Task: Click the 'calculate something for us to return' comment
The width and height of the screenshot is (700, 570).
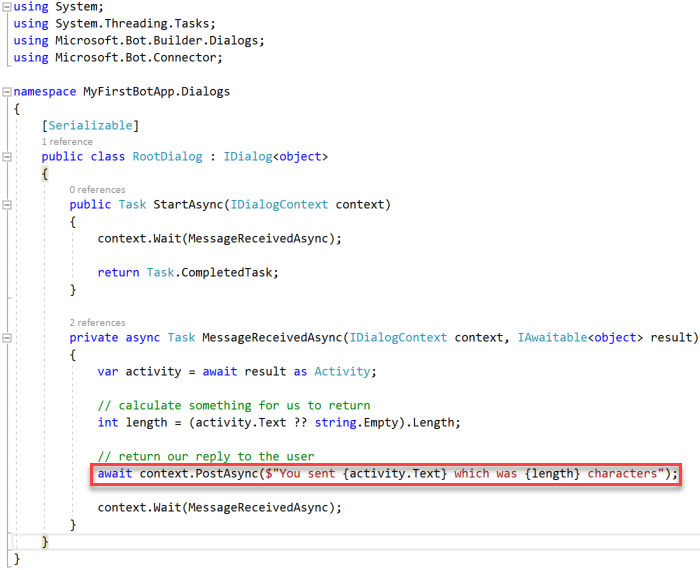Action: [x=234, y=405]
